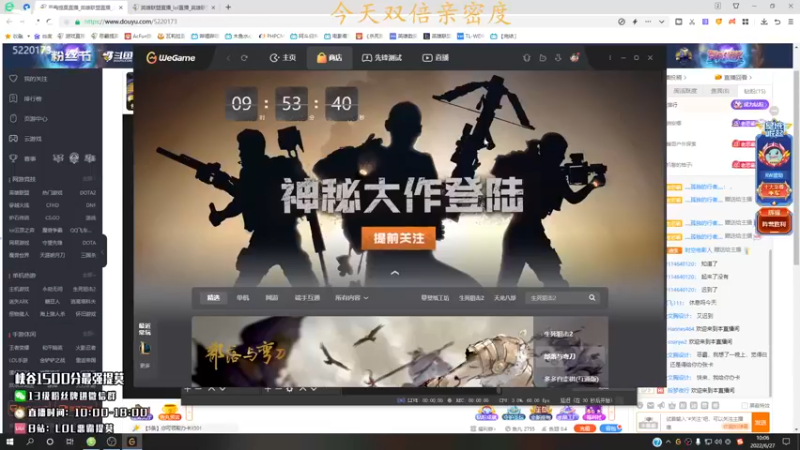Screen dimensions: 800x450
Task: Open the 部落与弯刀 banner image
Action: point(362,352)
